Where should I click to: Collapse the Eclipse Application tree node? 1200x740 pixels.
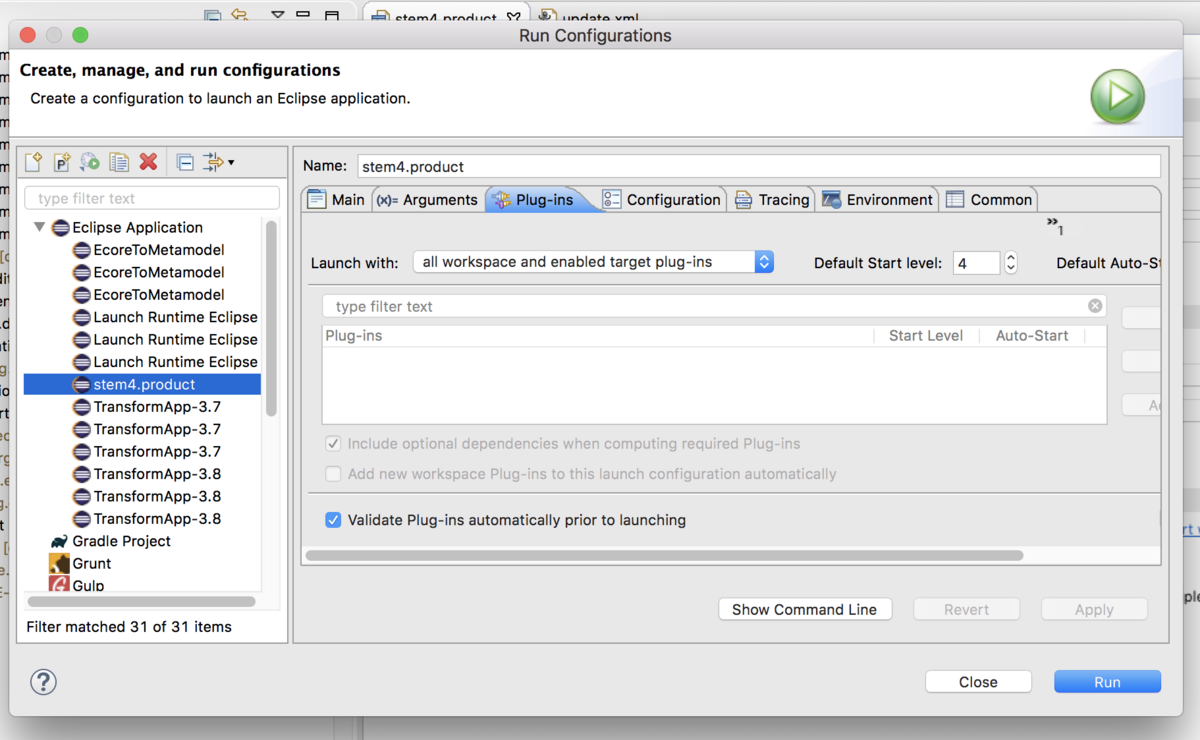point(40,227)
